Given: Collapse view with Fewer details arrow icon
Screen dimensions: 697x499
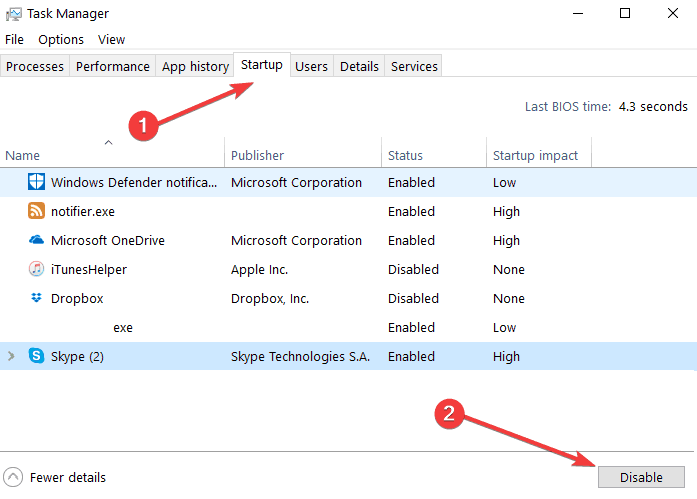Looking at the screenshot, I should click(x=14, y=477).
